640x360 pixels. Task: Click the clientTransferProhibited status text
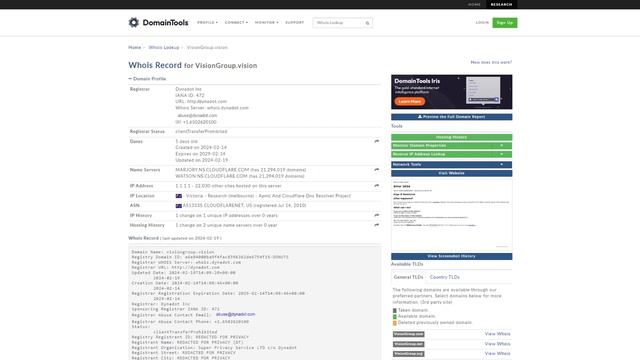coord(201,131)
